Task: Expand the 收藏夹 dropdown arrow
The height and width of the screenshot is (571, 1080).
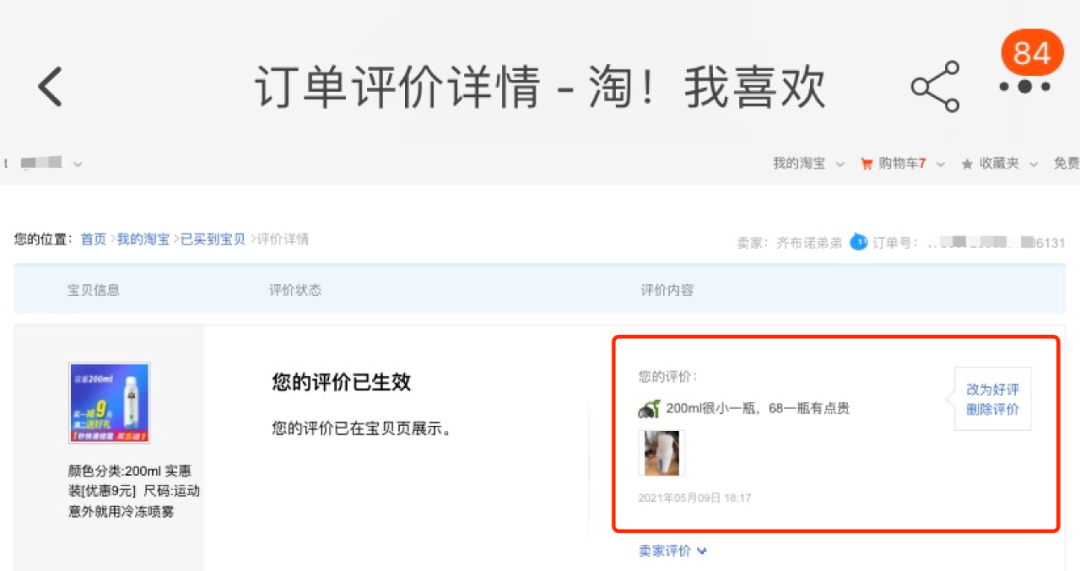Action: pyautogui.click(x=1033, y=164)
